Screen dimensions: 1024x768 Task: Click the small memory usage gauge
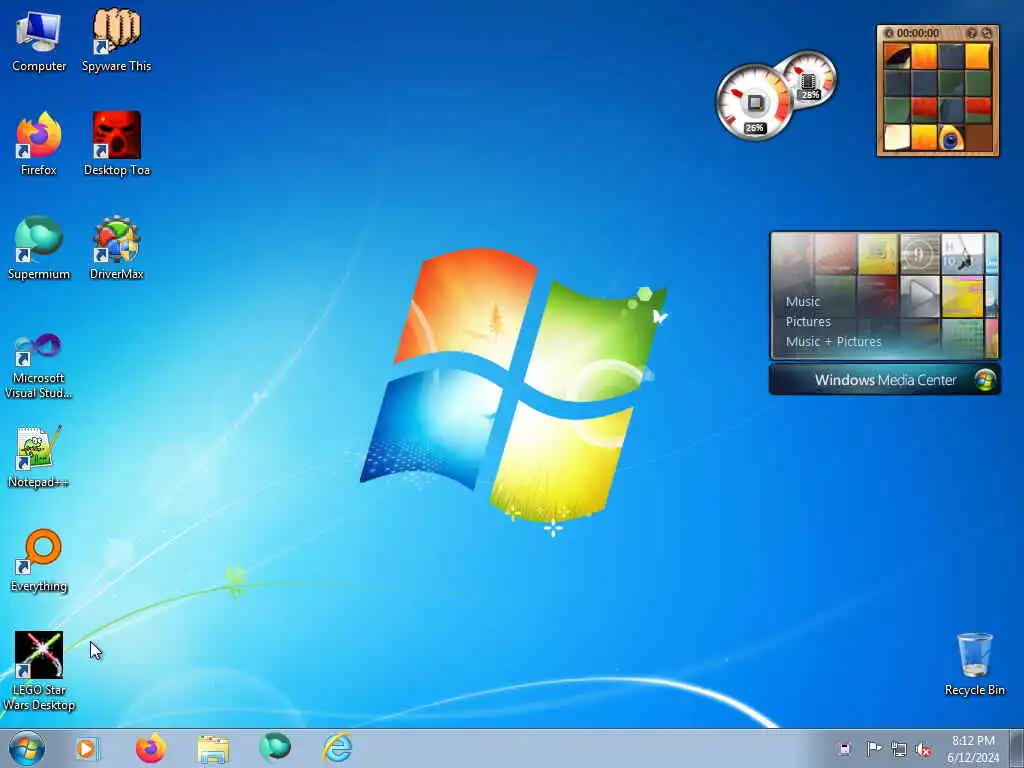tap(810, 80)
